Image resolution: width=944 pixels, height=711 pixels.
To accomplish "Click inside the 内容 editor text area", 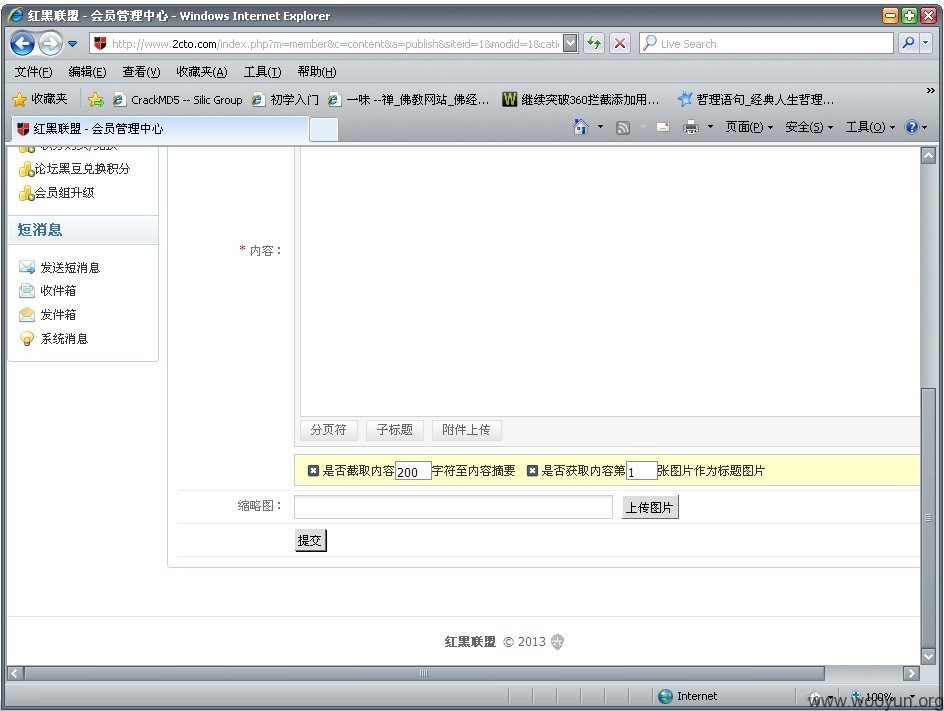I will point(610,281).
